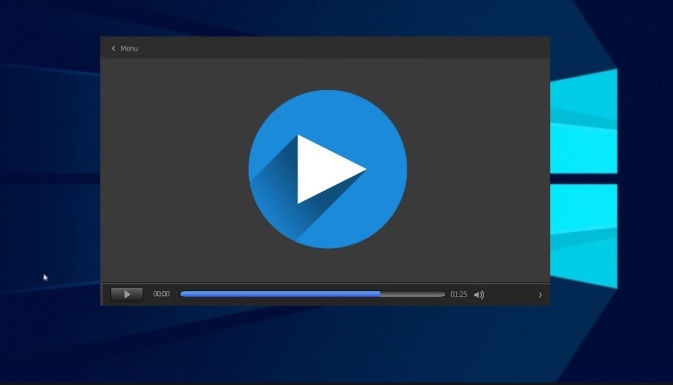Screen dimensions: 673x385
Task: Click the back chevron beside Menu
Action: click(113, 49)
